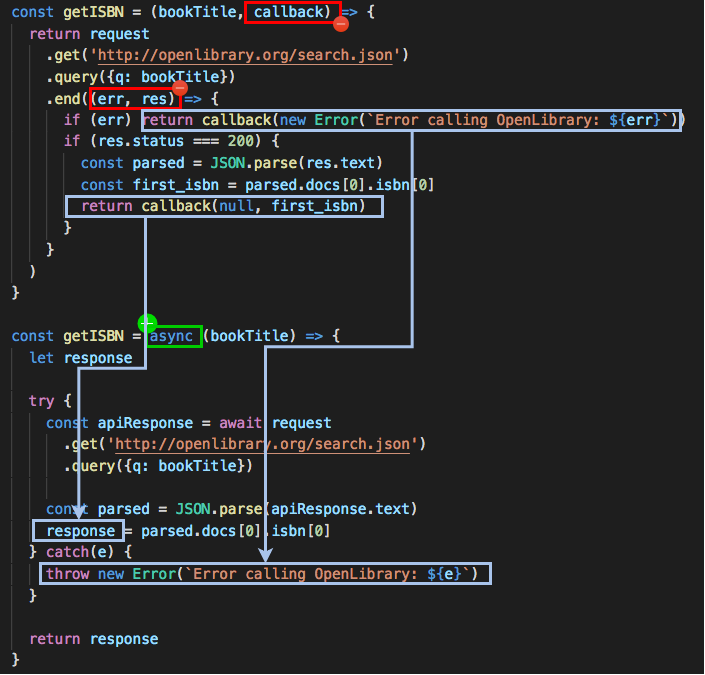
Task: Click the red-boxed (err, res) arguments
Action: click(x=135, y=99)
